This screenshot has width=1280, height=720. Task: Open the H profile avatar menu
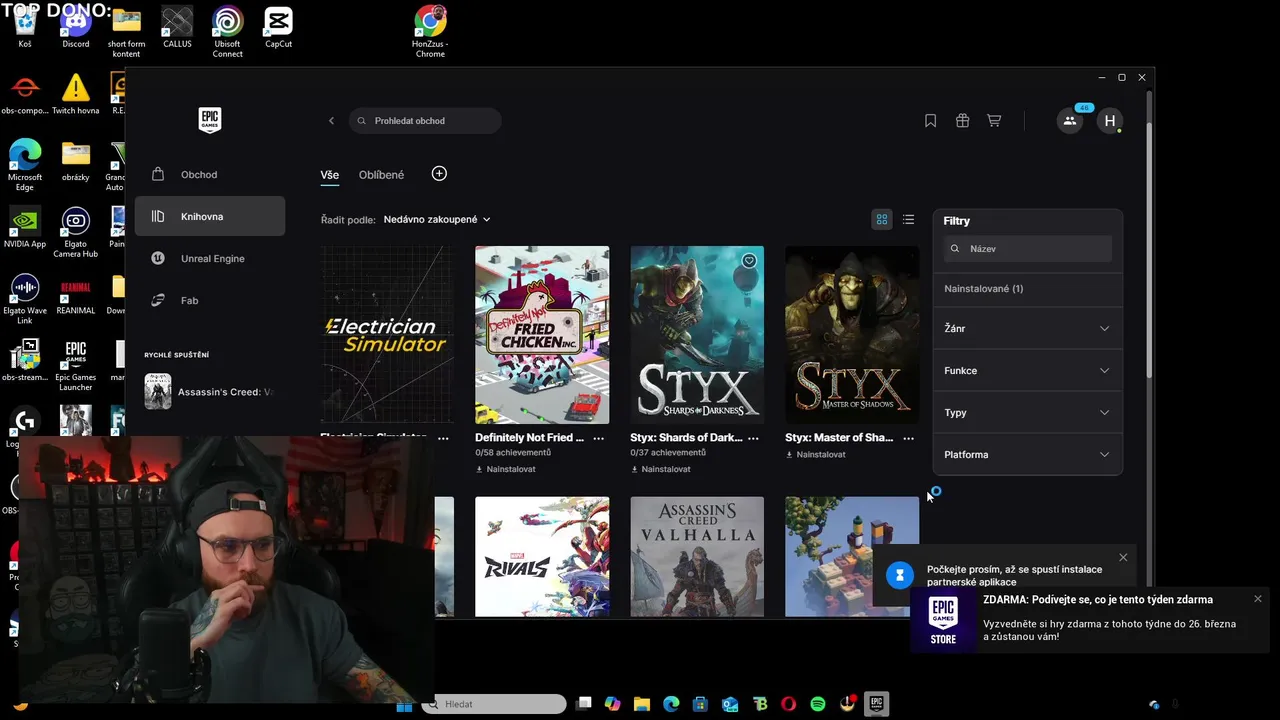(1109, 121)
